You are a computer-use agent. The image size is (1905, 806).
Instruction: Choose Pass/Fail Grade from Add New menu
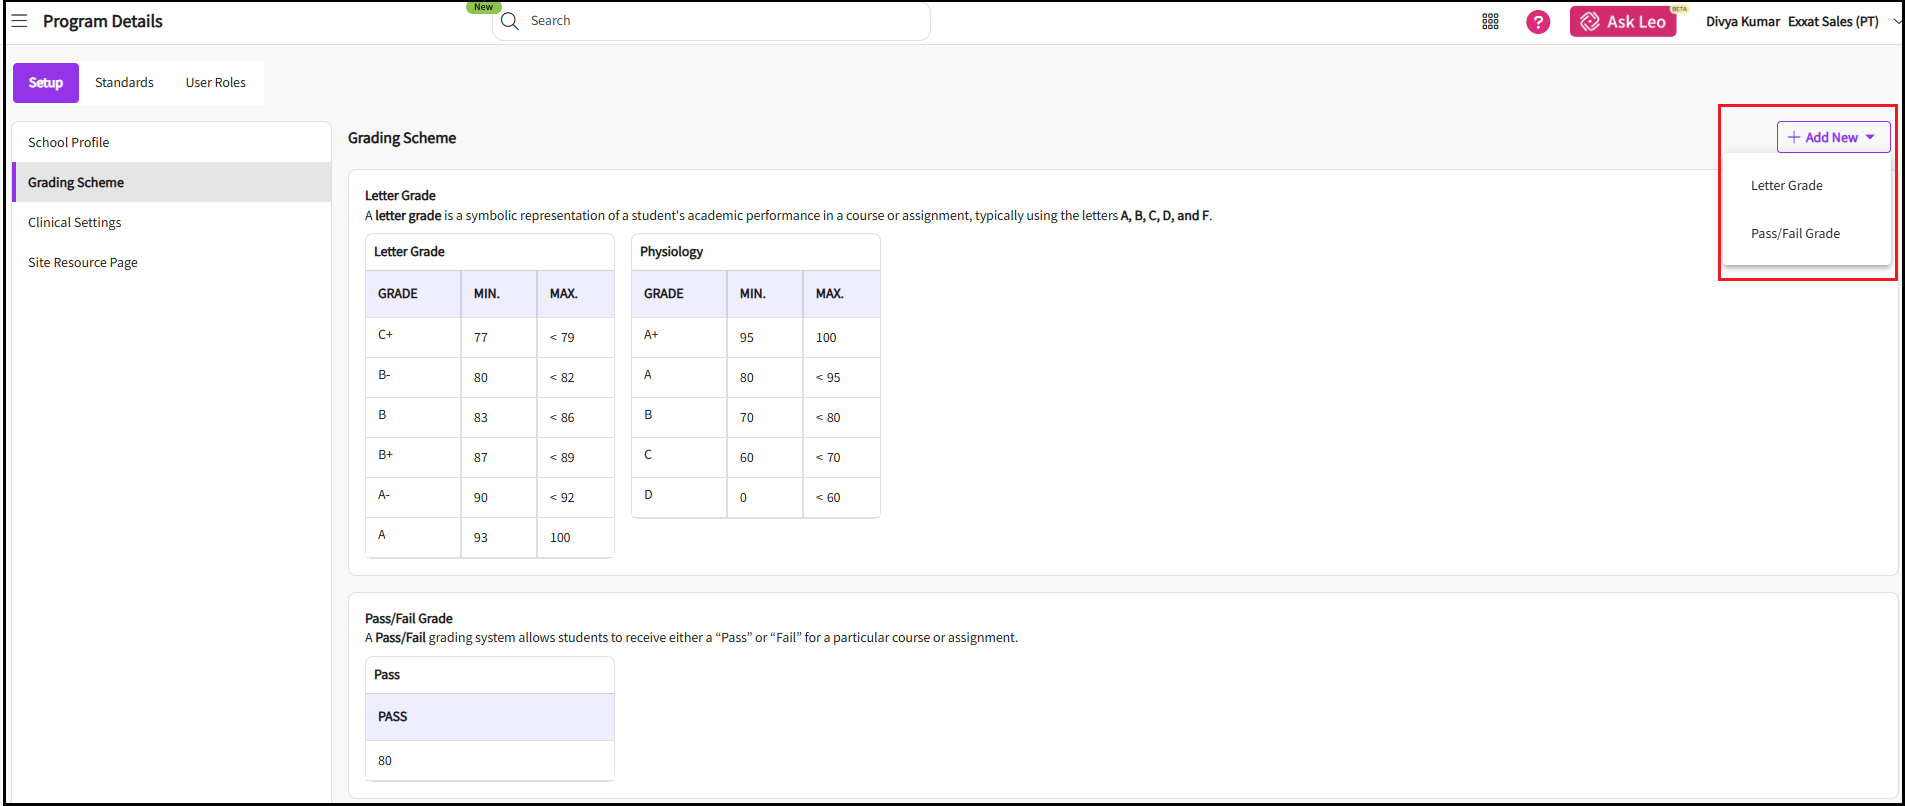click(x=1795, y=233)
